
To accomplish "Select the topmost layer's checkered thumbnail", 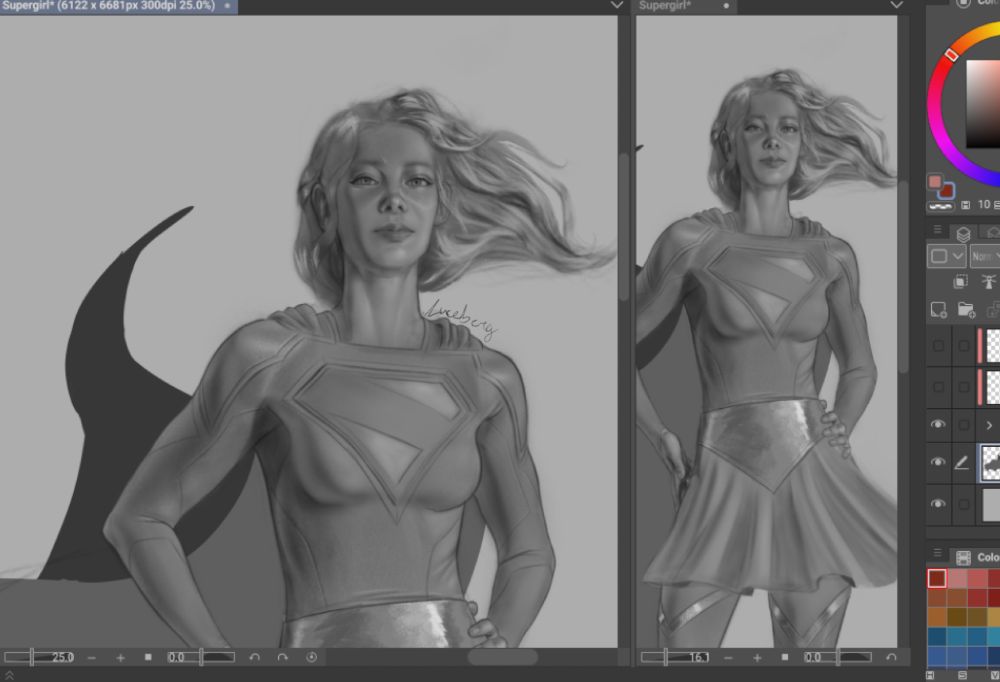I will tap(993, 345).
